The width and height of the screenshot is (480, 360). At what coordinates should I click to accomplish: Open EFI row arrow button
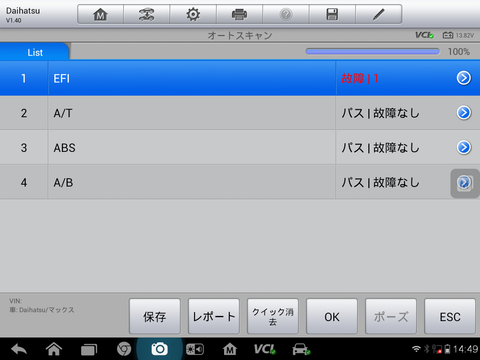pos(464,78)
